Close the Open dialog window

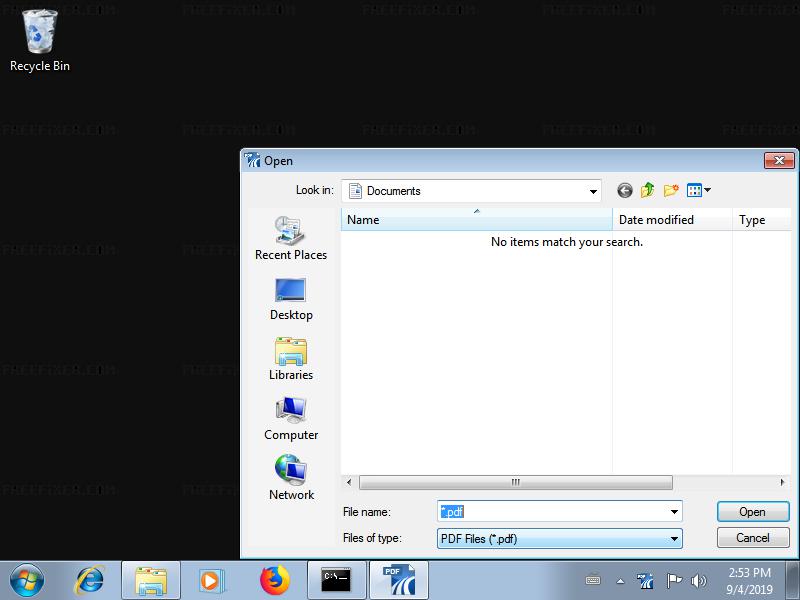click(779, 161)
